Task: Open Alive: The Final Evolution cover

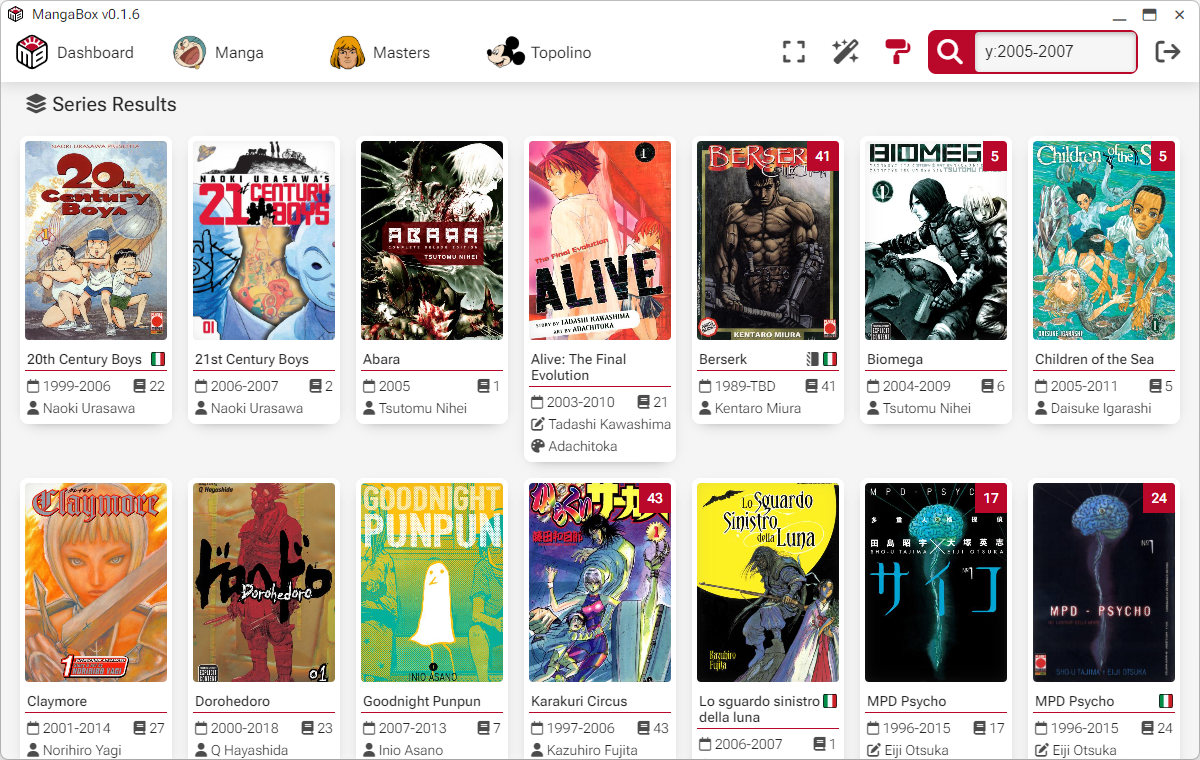Action: pyautogui.click(x=600, y=240)
